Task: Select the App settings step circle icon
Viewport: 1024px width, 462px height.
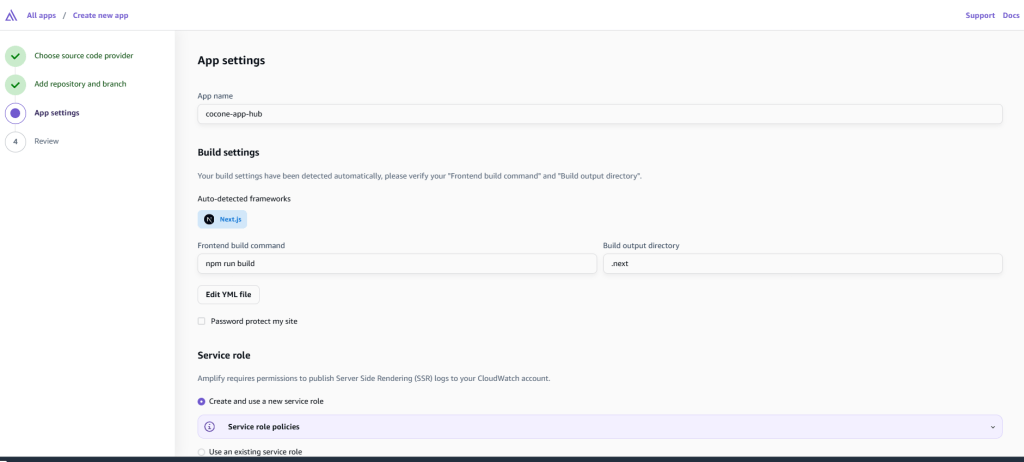Action: point(15,113)
